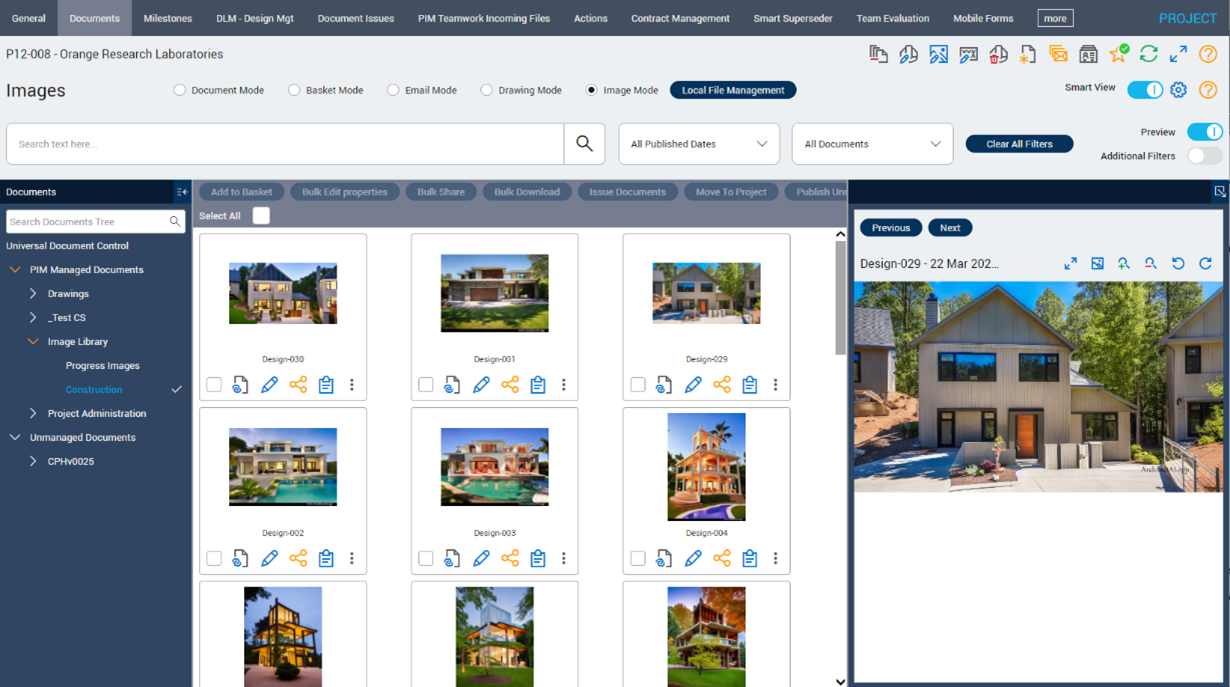Open the All Documents dropdown
Viewport: 1230px width, 687px height.
point(872,144)
